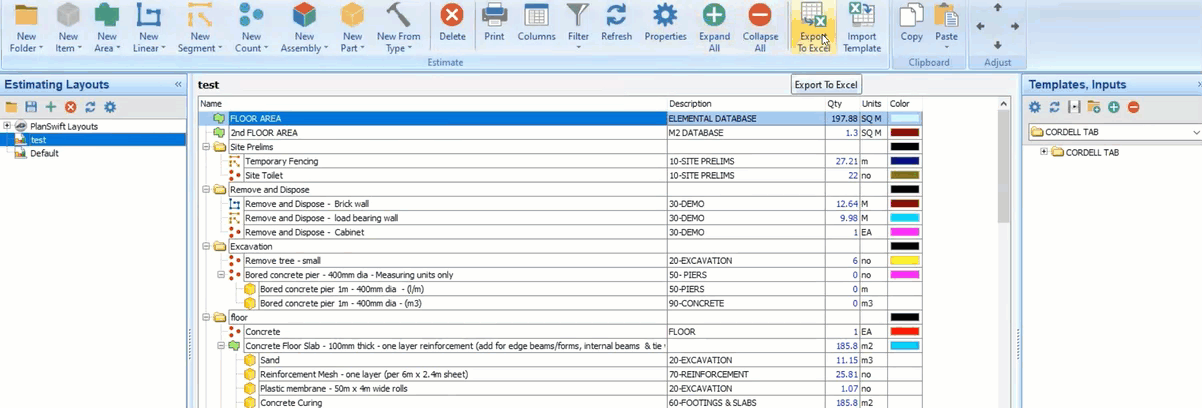Screen dimensions: 1202x408
Task: Click the red Delete button in ribbon
Action: [x=452, y=23]
